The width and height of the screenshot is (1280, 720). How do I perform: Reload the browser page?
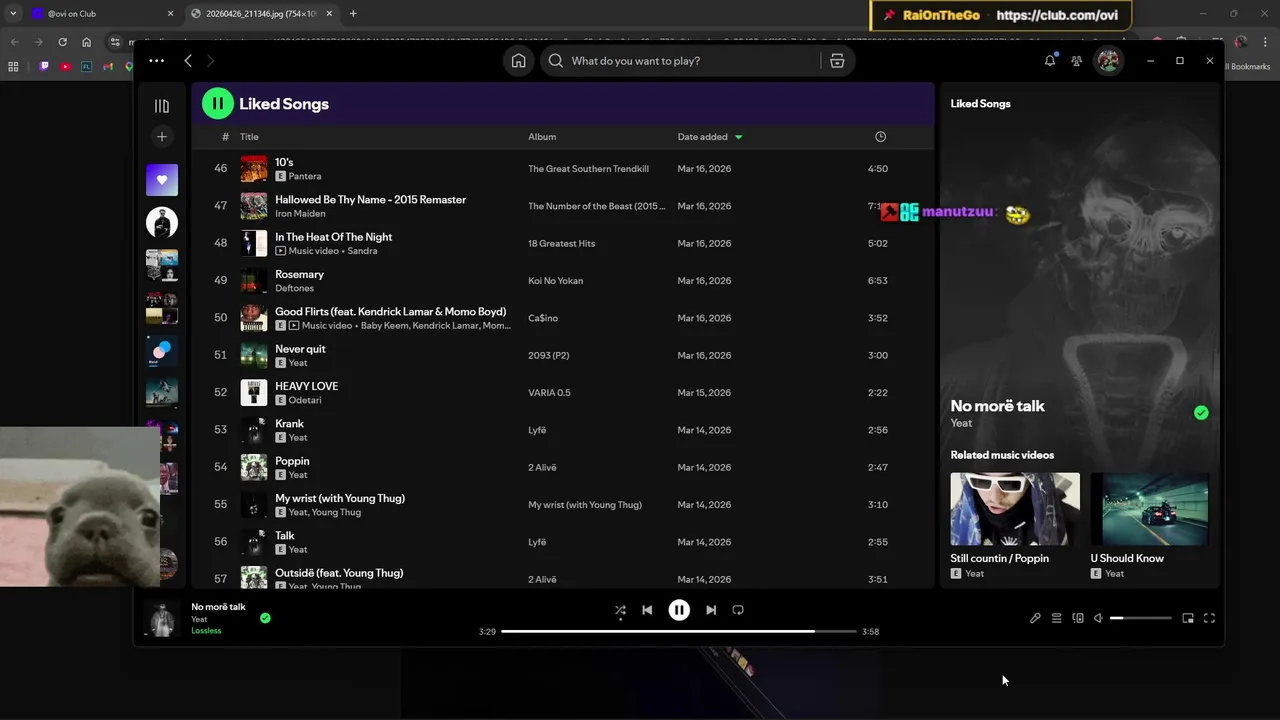click(x=62, y=42)
